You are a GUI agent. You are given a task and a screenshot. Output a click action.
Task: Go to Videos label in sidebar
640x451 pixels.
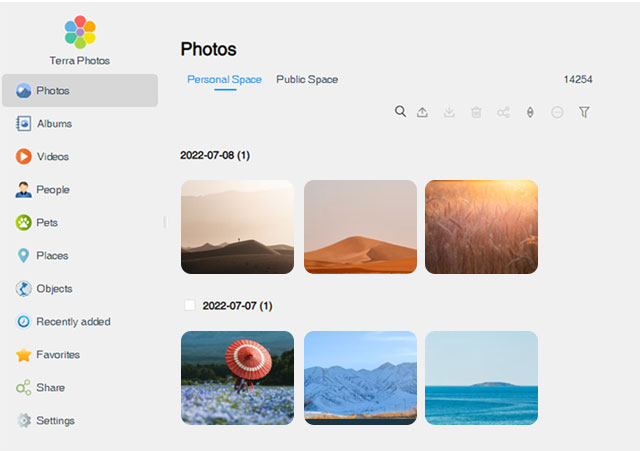click(x=53, y=157)
